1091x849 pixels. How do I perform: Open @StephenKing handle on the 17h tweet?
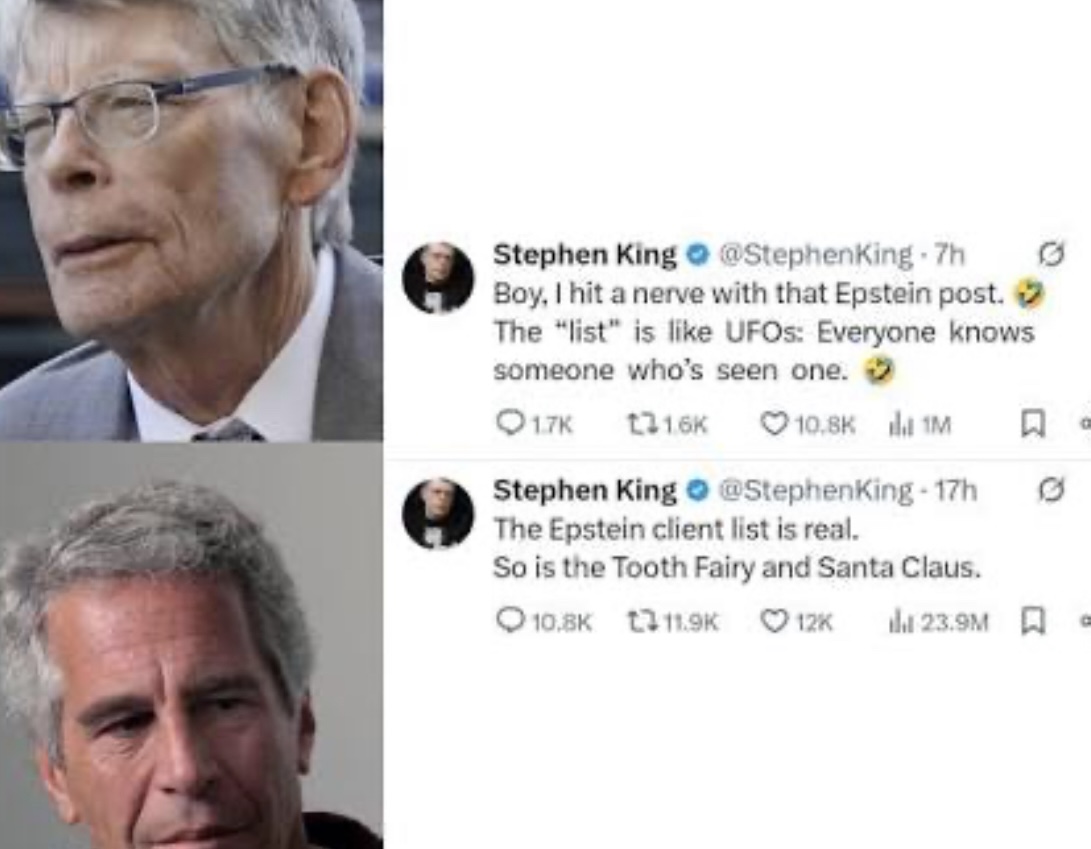click(813, 491)
